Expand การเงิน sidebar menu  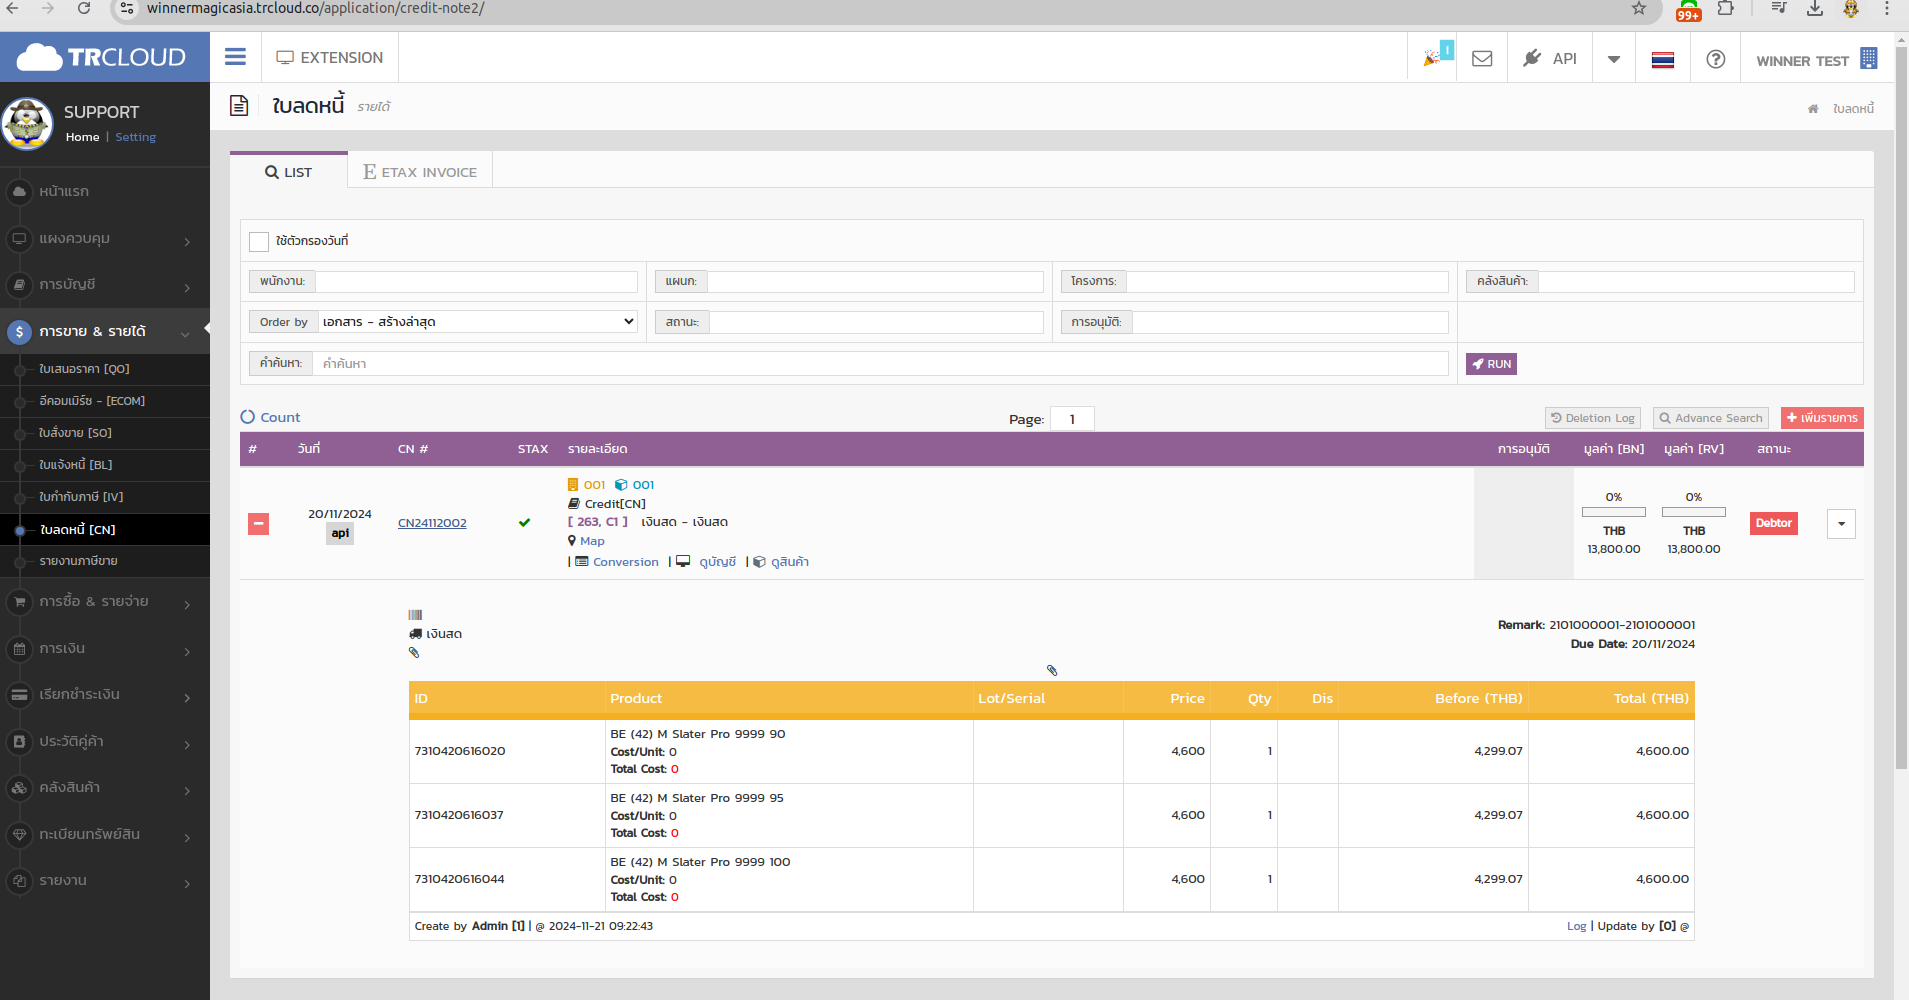pyautogui.click(x=105, y=648)
